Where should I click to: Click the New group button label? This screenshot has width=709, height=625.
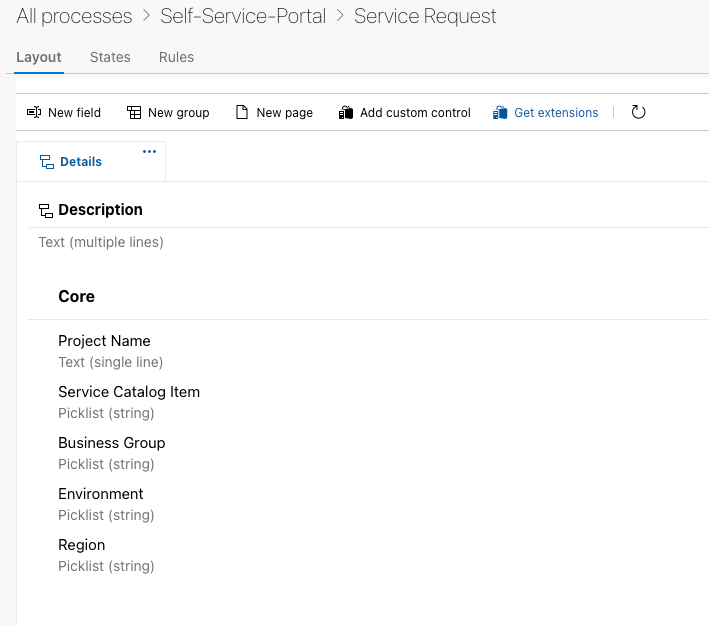[x=179, y=112]
